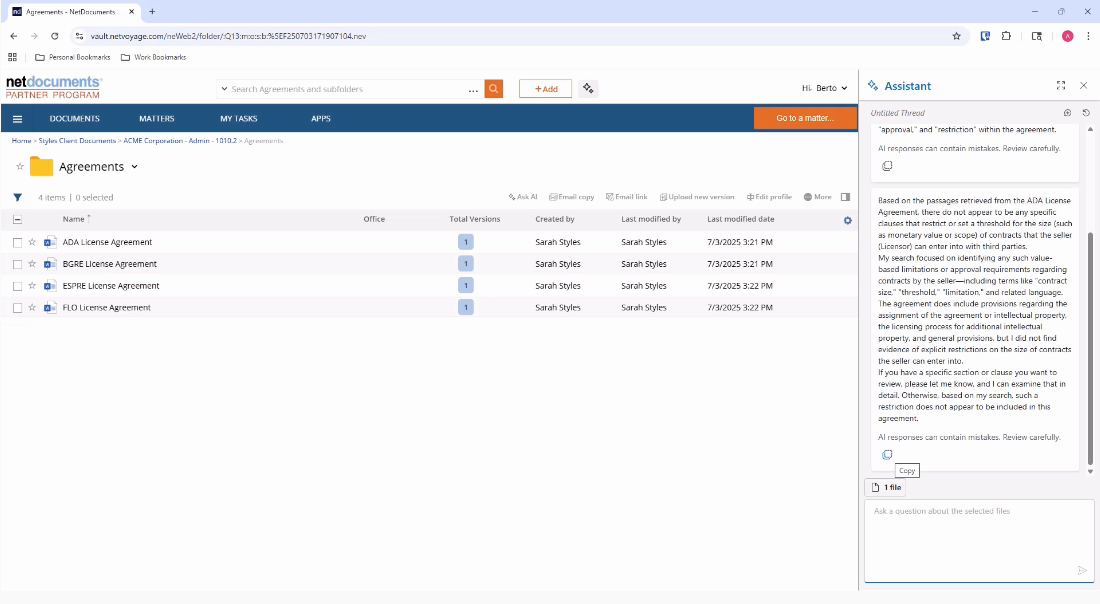Open the MATTERS menu
The width and height of the screenshot is (1100, 604).
(x=156, y=119)
